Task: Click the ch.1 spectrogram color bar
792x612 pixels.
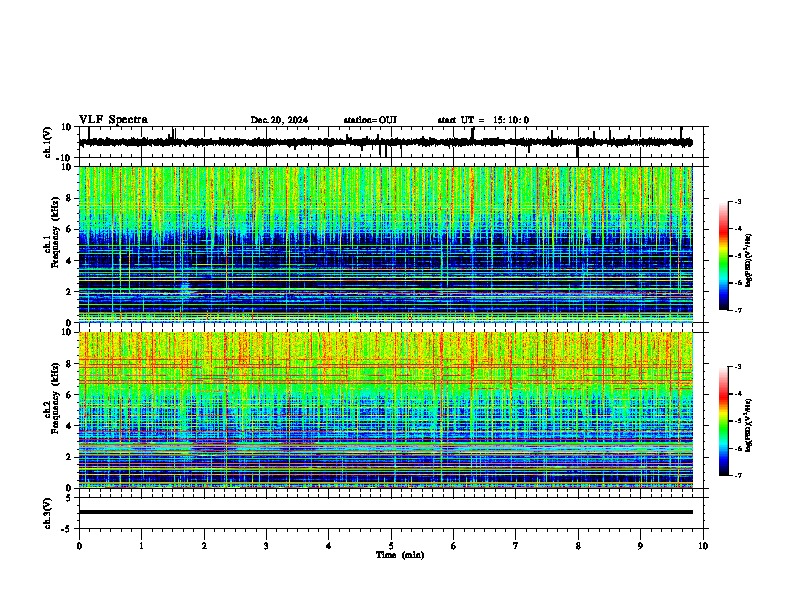Action: (x=724, y=256)
